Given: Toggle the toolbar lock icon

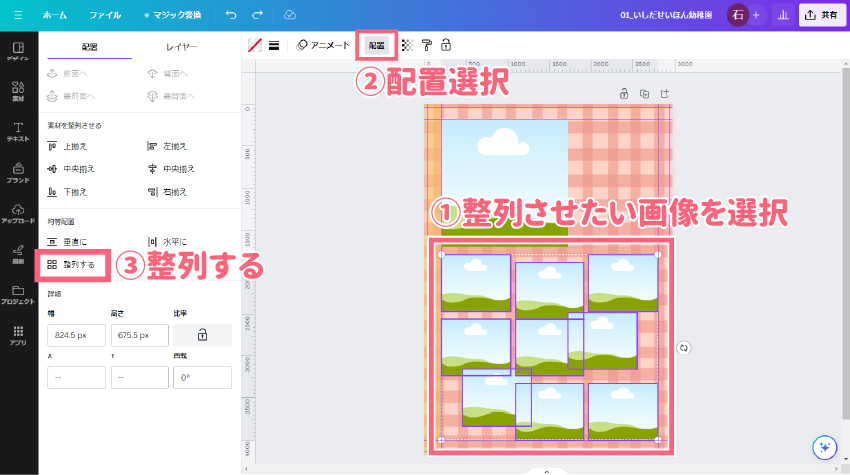Looking at the screenshot, I should coord(446,45).
